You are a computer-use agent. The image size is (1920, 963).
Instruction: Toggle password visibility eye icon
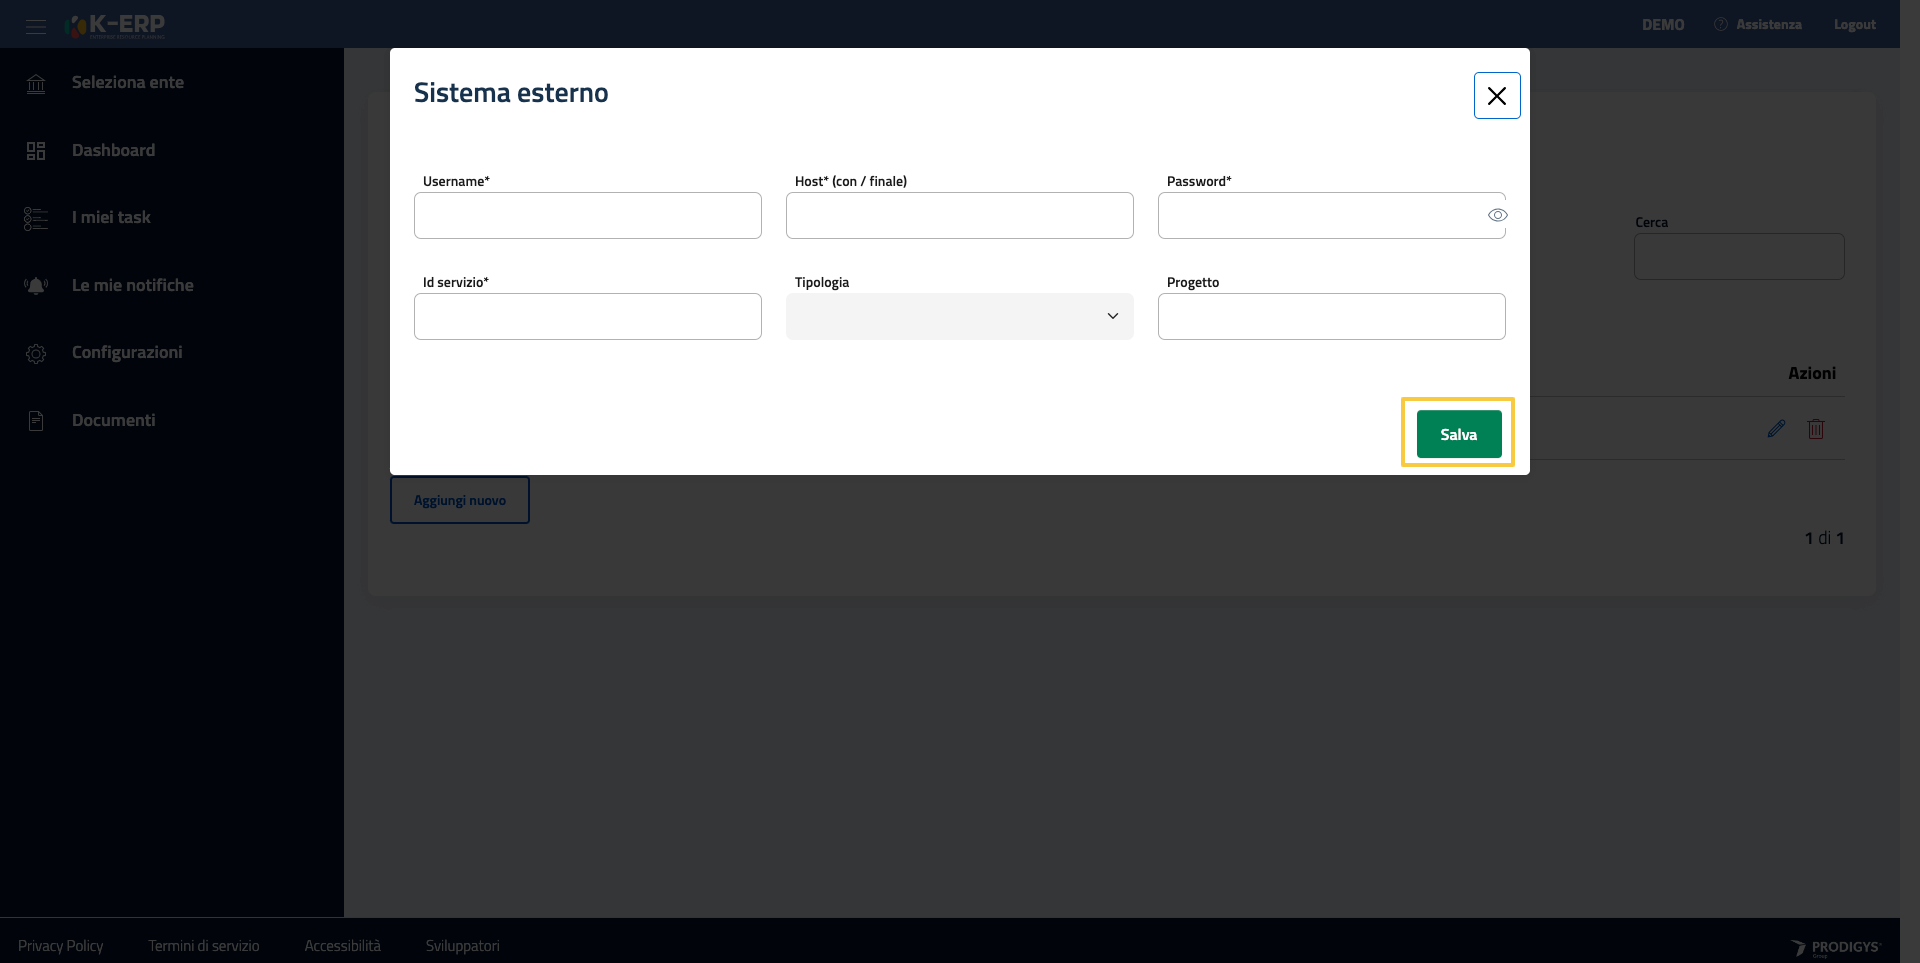tap(1497, 215)
